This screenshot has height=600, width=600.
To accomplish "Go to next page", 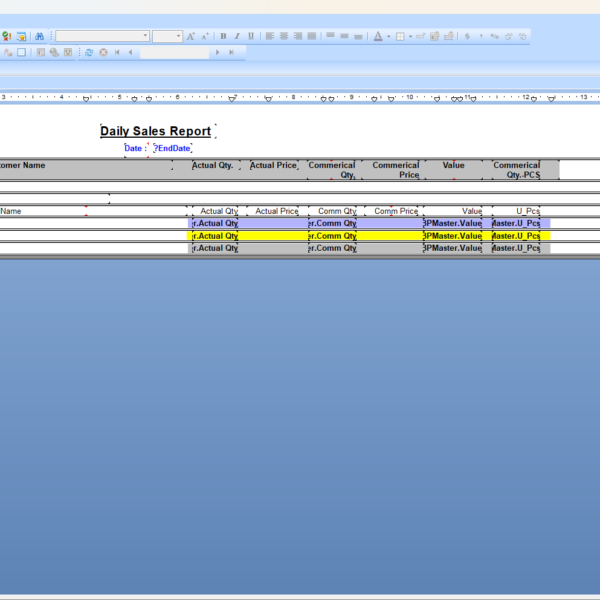I will [x=217, y=52].
